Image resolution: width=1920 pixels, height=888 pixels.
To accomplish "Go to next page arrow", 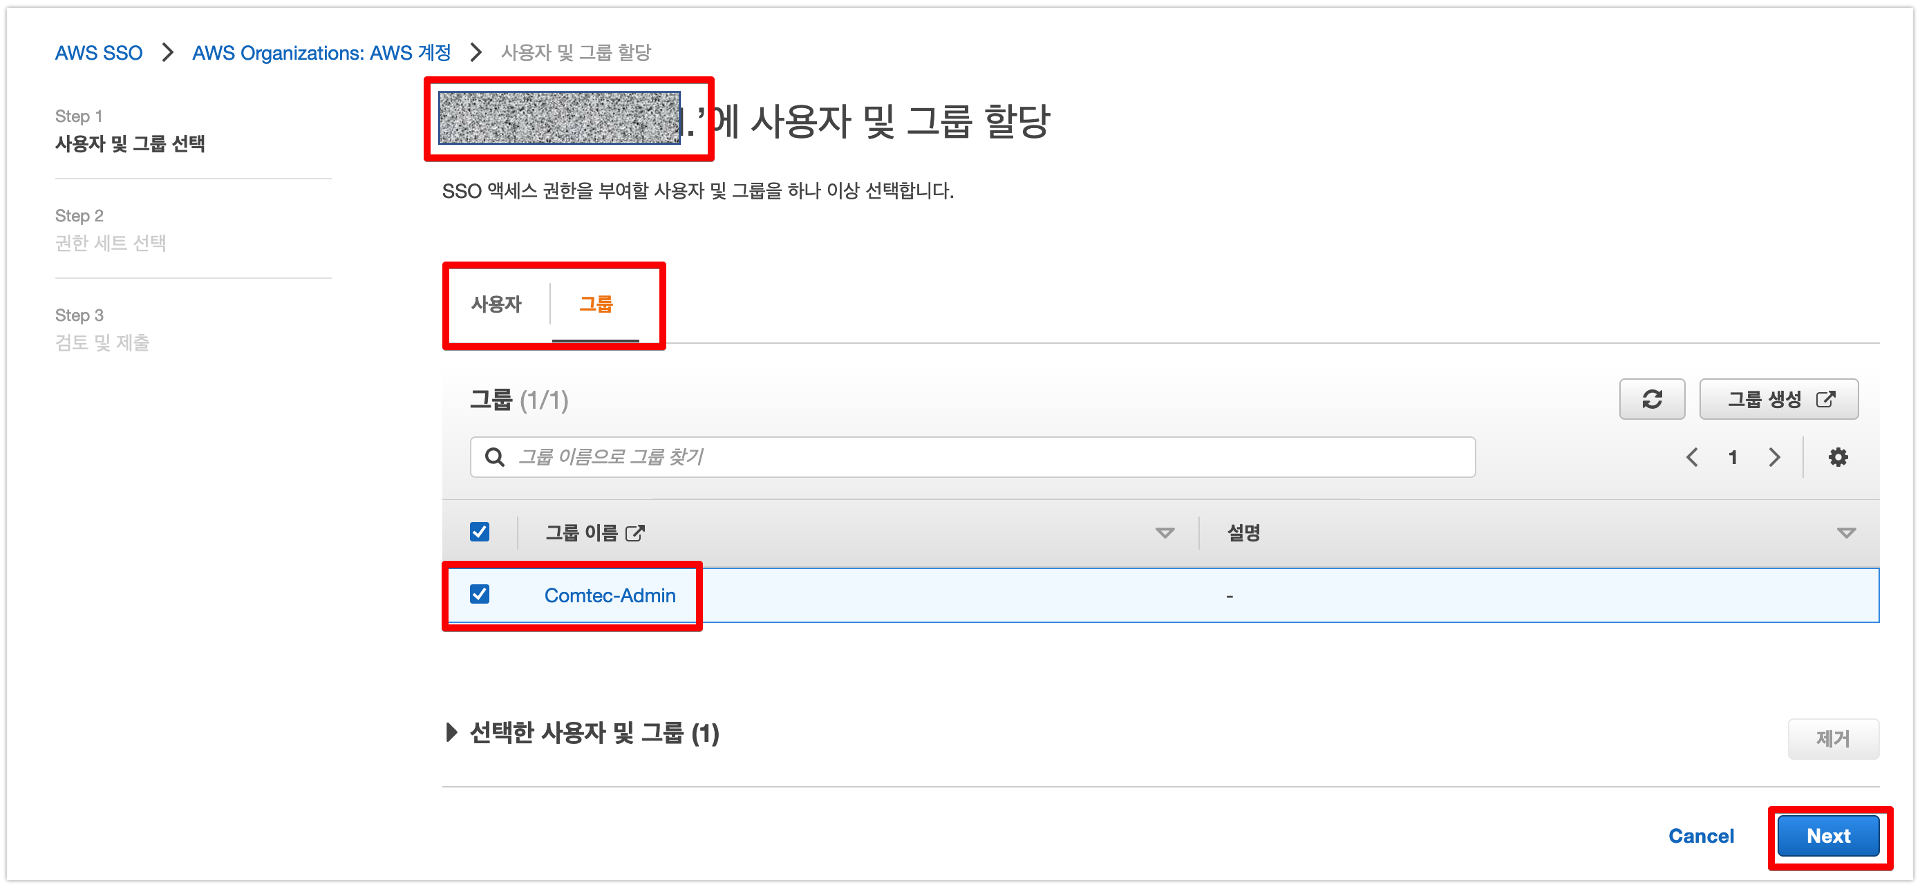I will click(x=1774, y=457).
